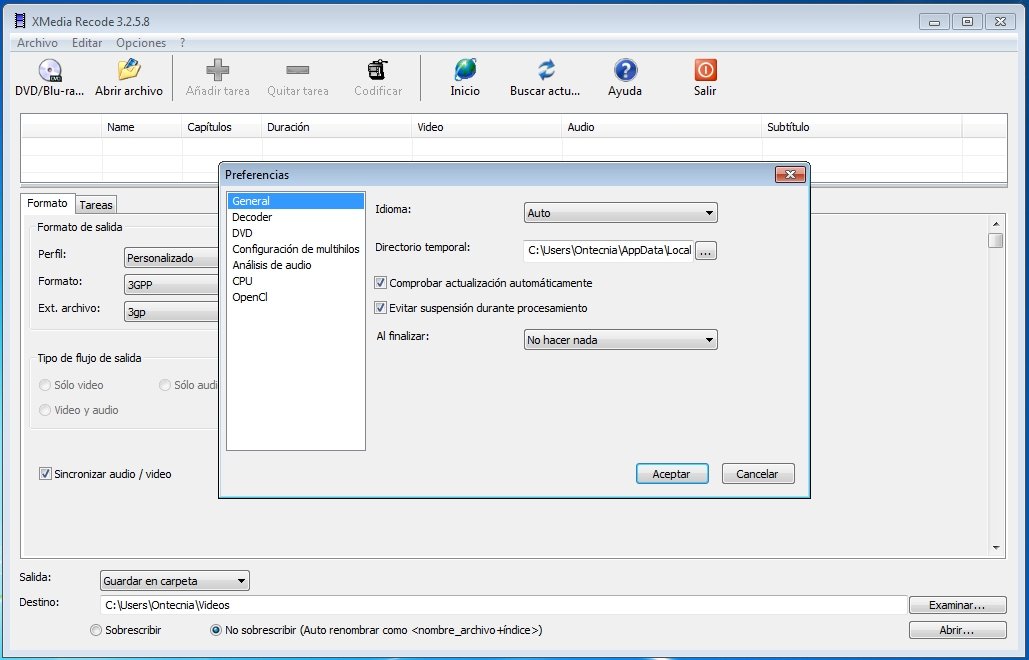This screenshot has height=660, width=1029.
Task: Select the Sobrescribir radio button
Action: [96, 630]
